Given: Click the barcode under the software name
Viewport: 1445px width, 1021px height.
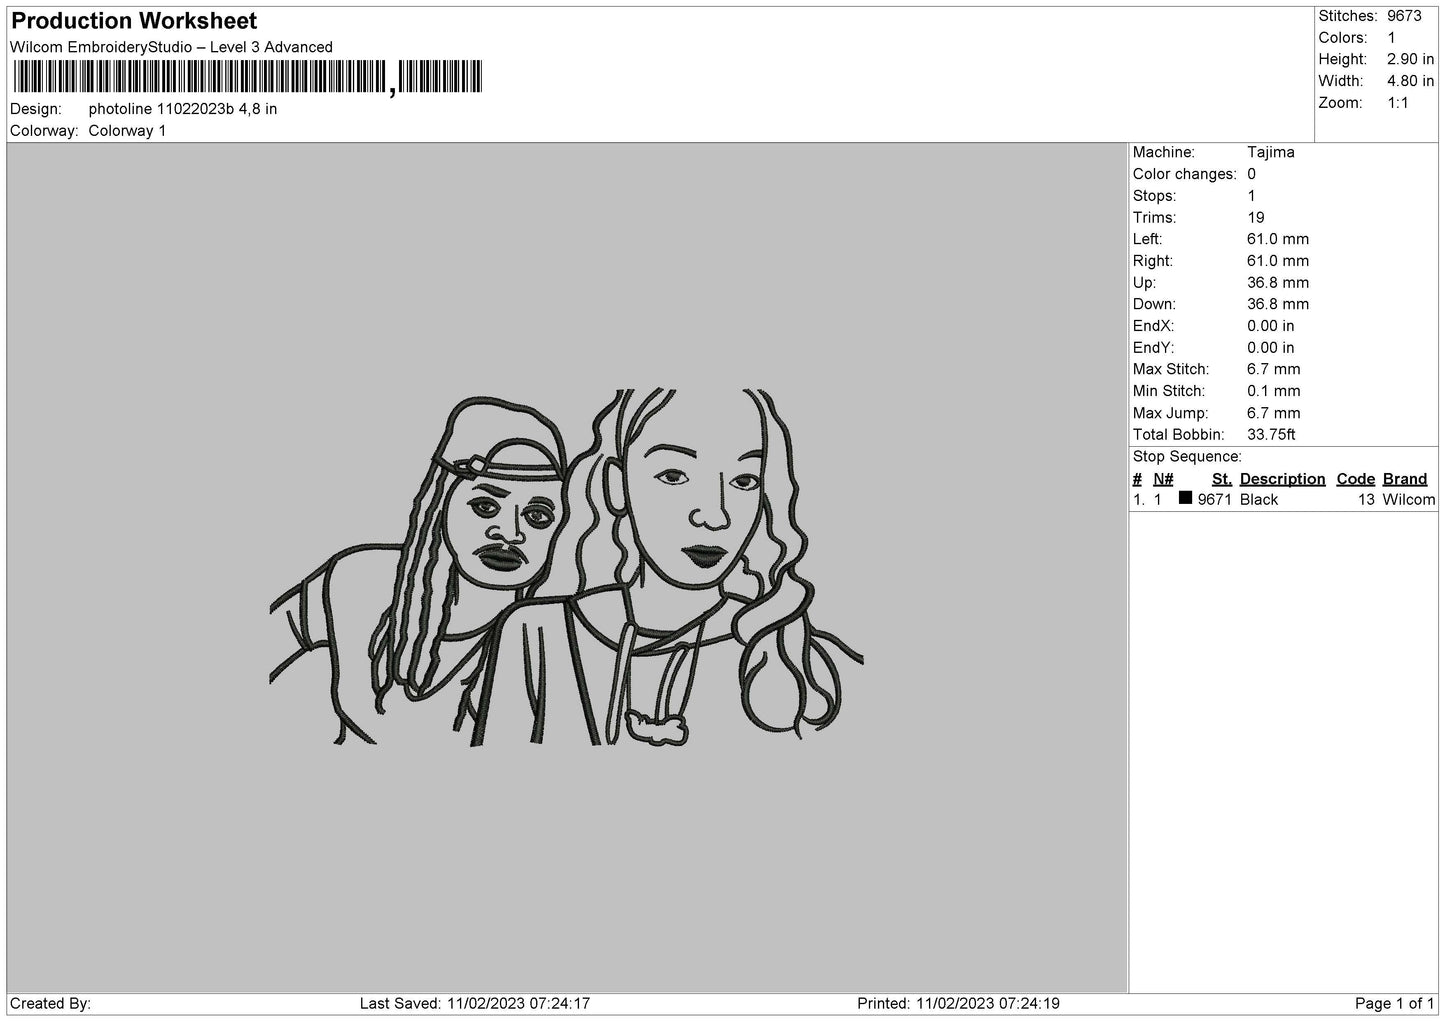Looking at the screenshot, I should point(247,78).
